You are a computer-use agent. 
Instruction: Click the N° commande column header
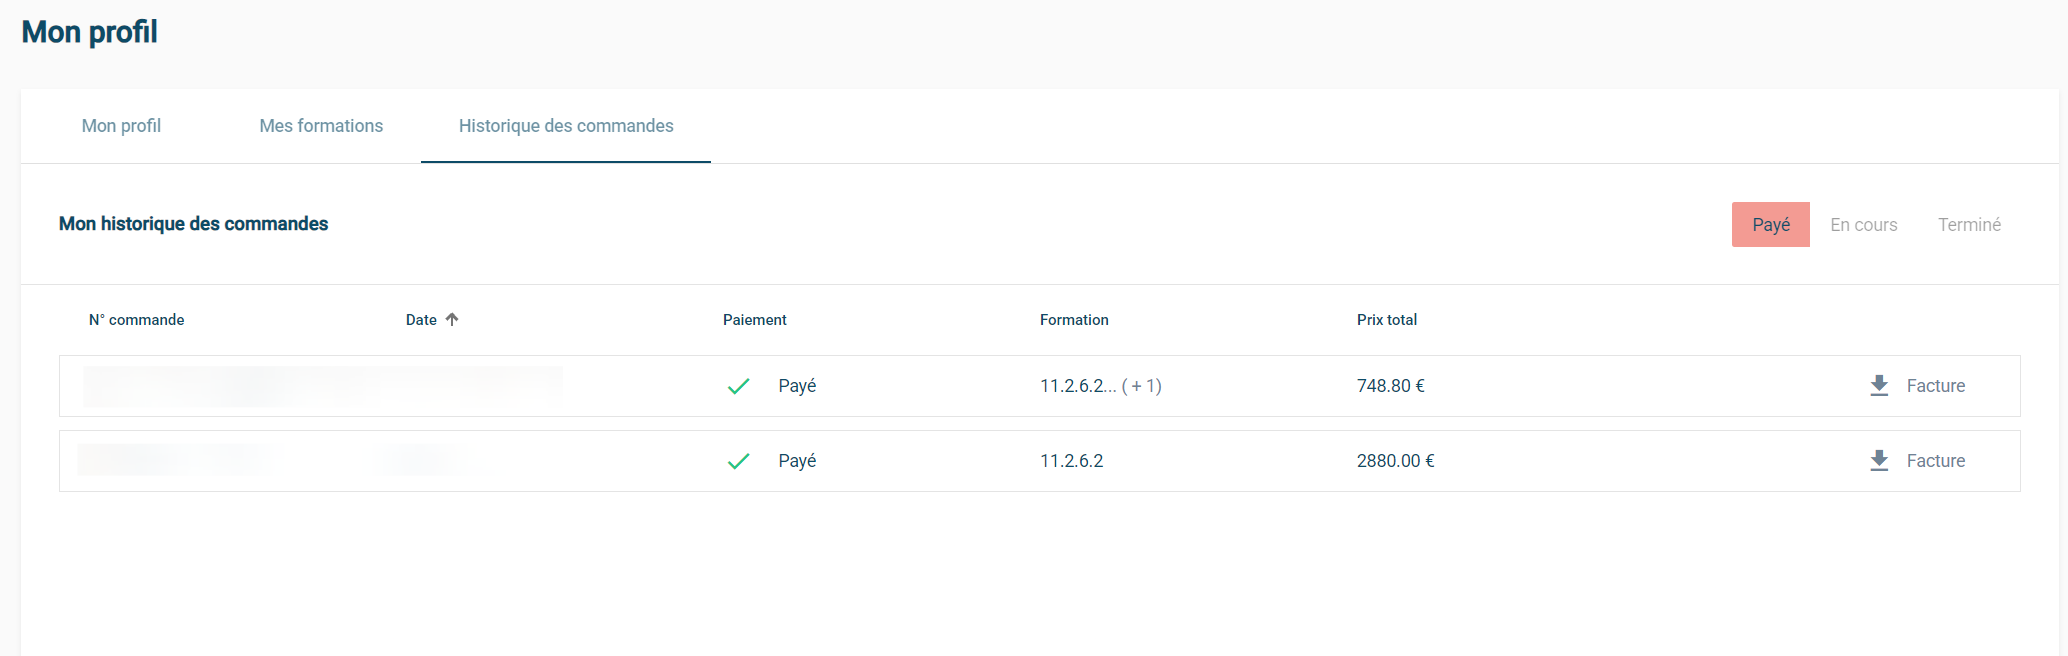pos(136,320)
